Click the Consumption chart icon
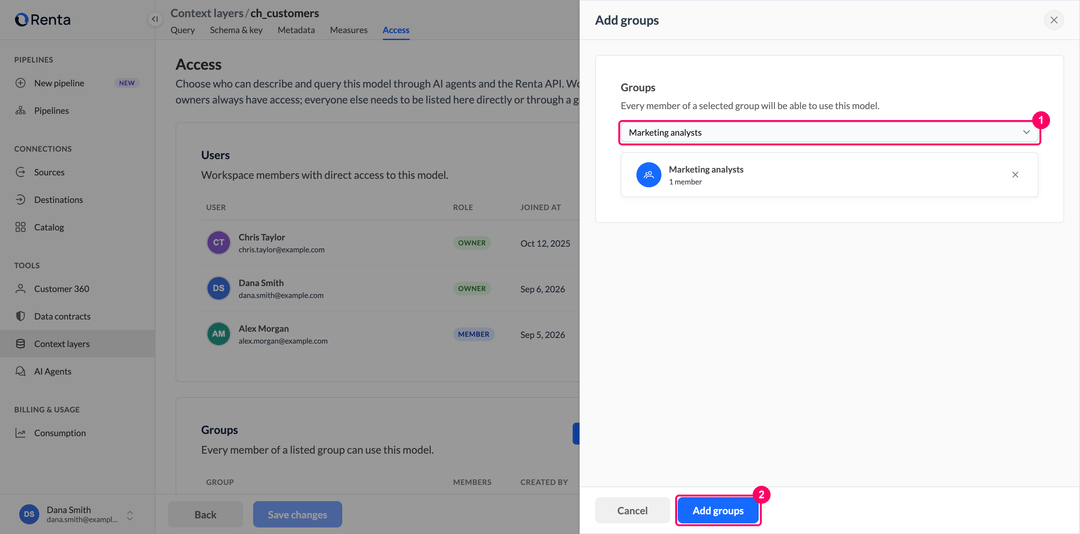 click(21, 433)
